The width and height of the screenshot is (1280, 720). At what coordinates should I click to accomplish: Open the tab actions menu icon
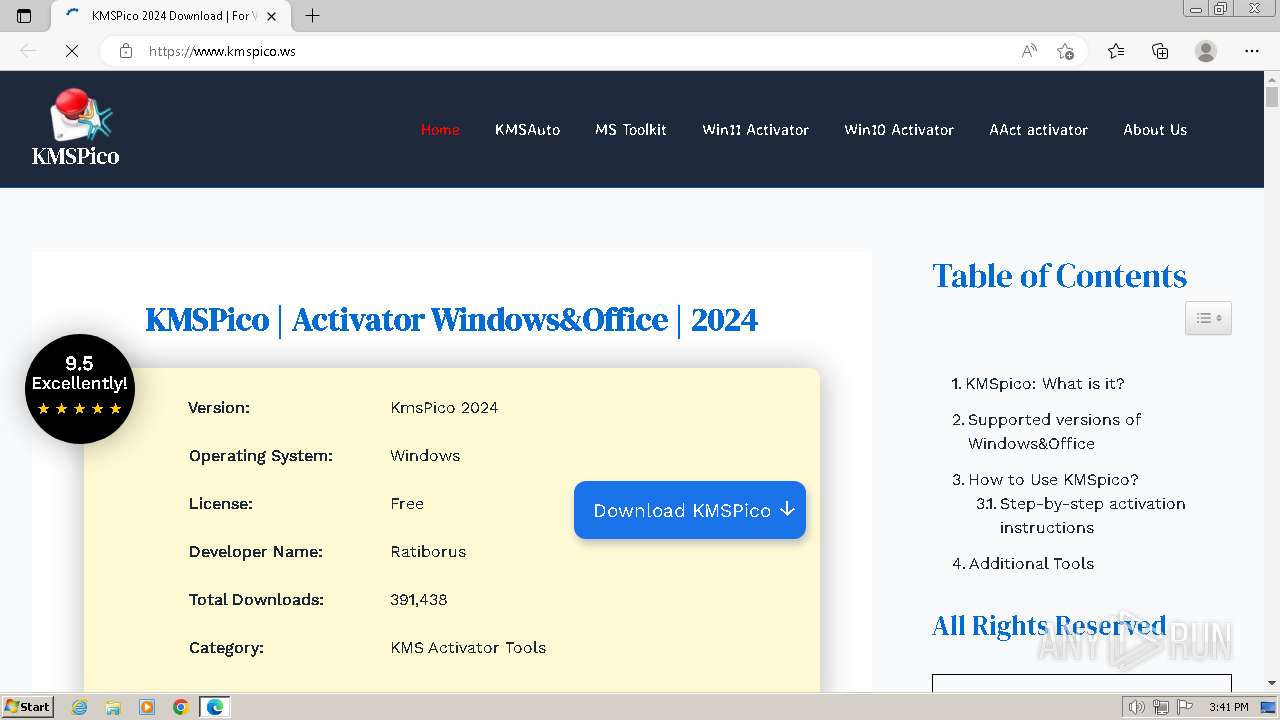(24, 16)
